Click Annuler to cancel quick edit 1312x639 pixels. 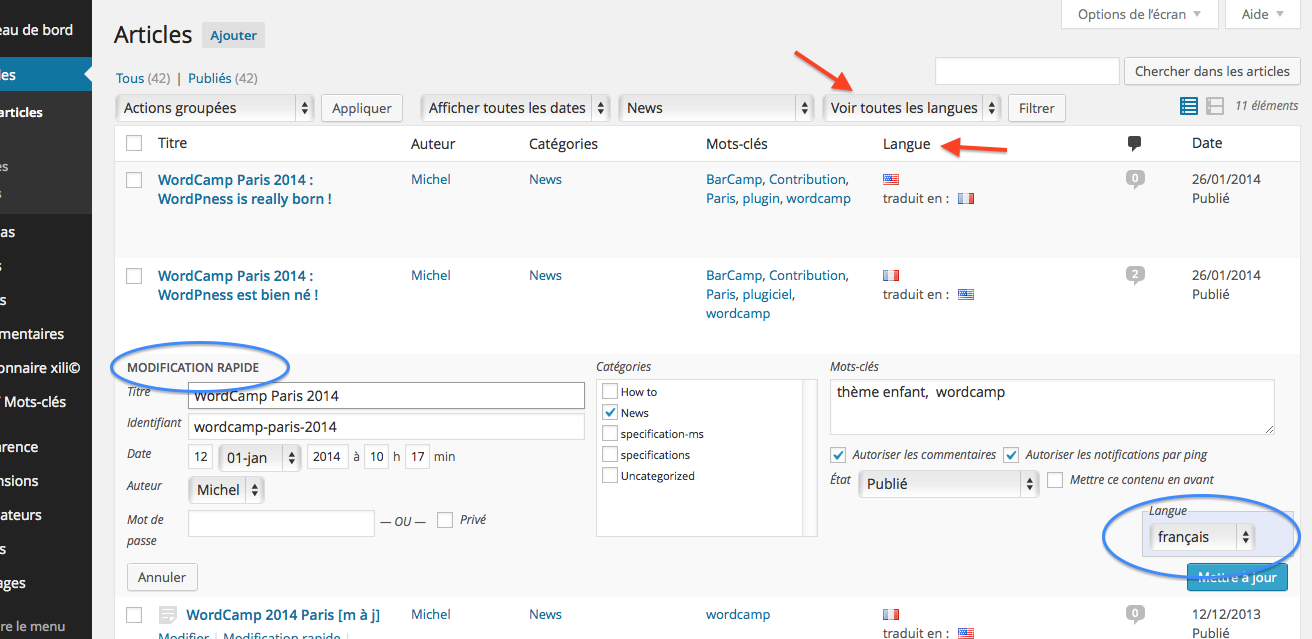pyautogui.click(x=162, y=577)
